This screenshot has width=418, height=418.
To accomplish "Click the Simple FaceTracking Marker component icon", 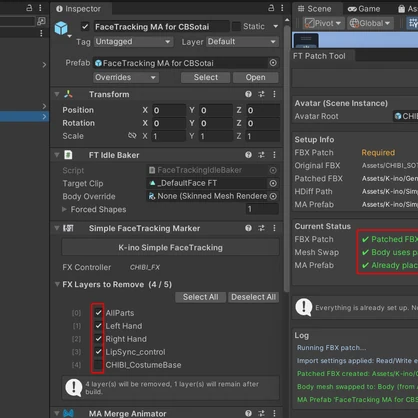I will coord(68,228).
